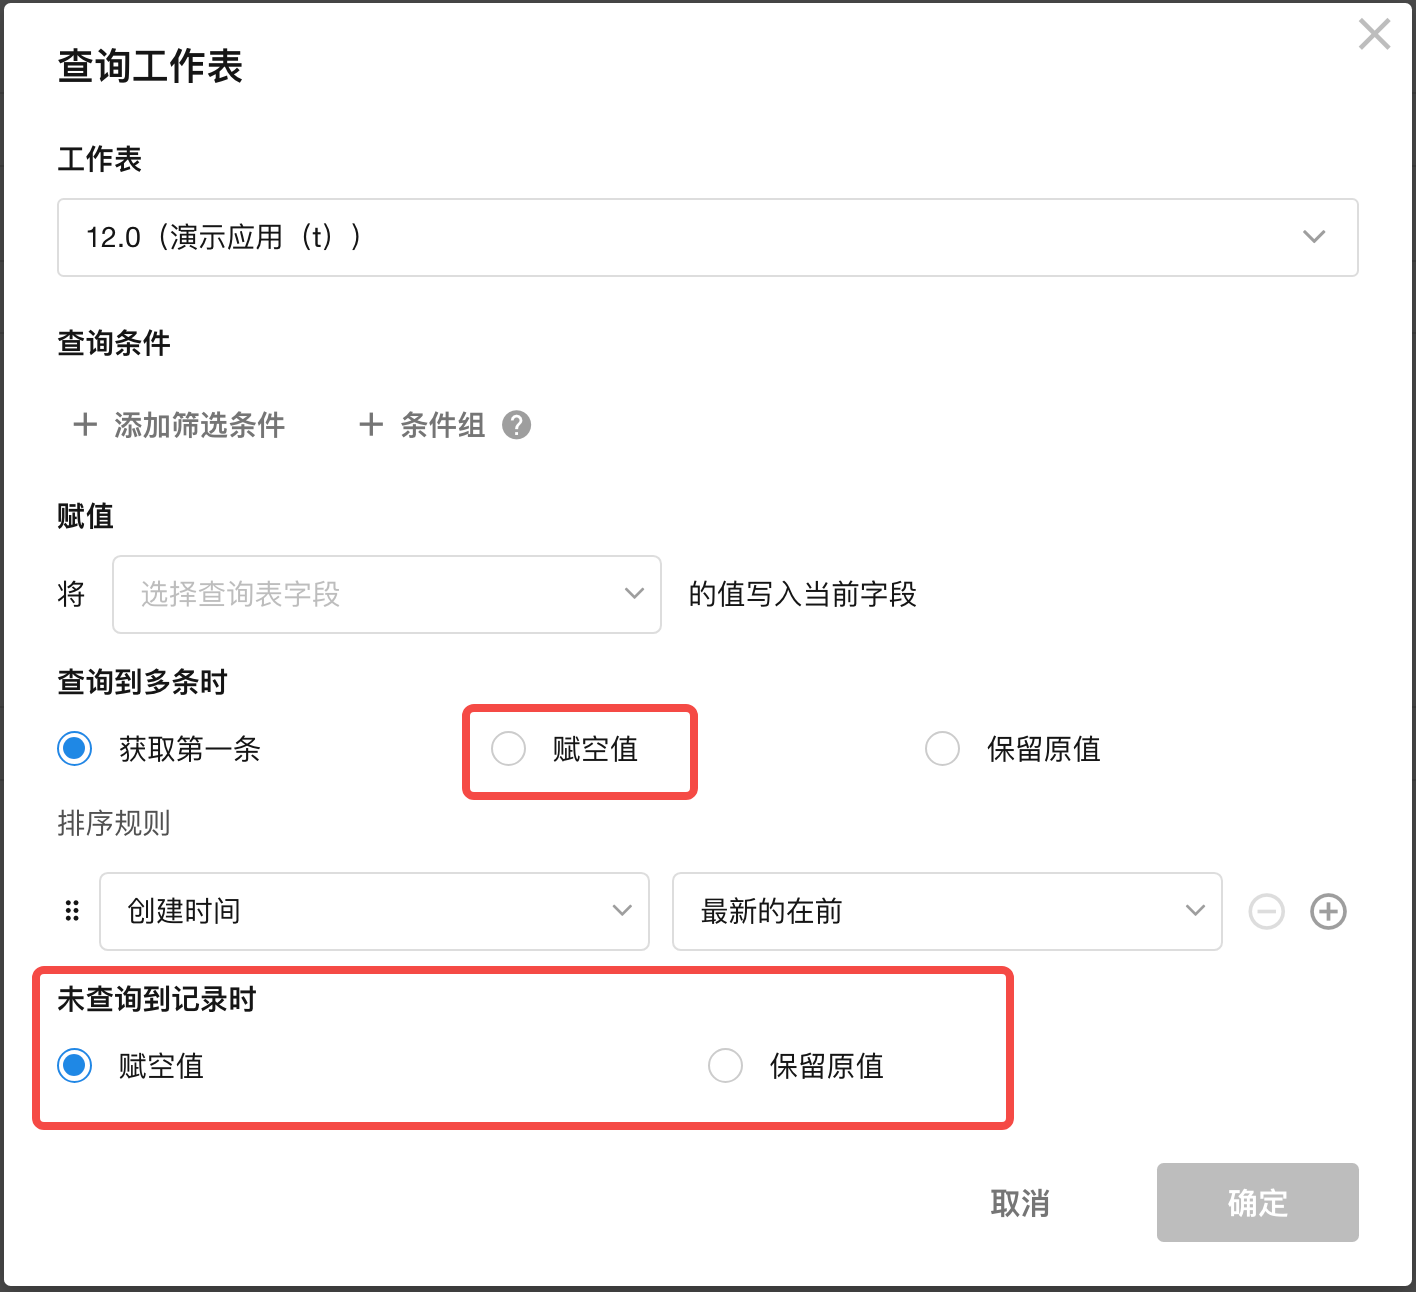This screenshot has height=1292, width=1416.
Task: Click the chevron arrow in the 工作表 selector
Action: point(1313,237)
